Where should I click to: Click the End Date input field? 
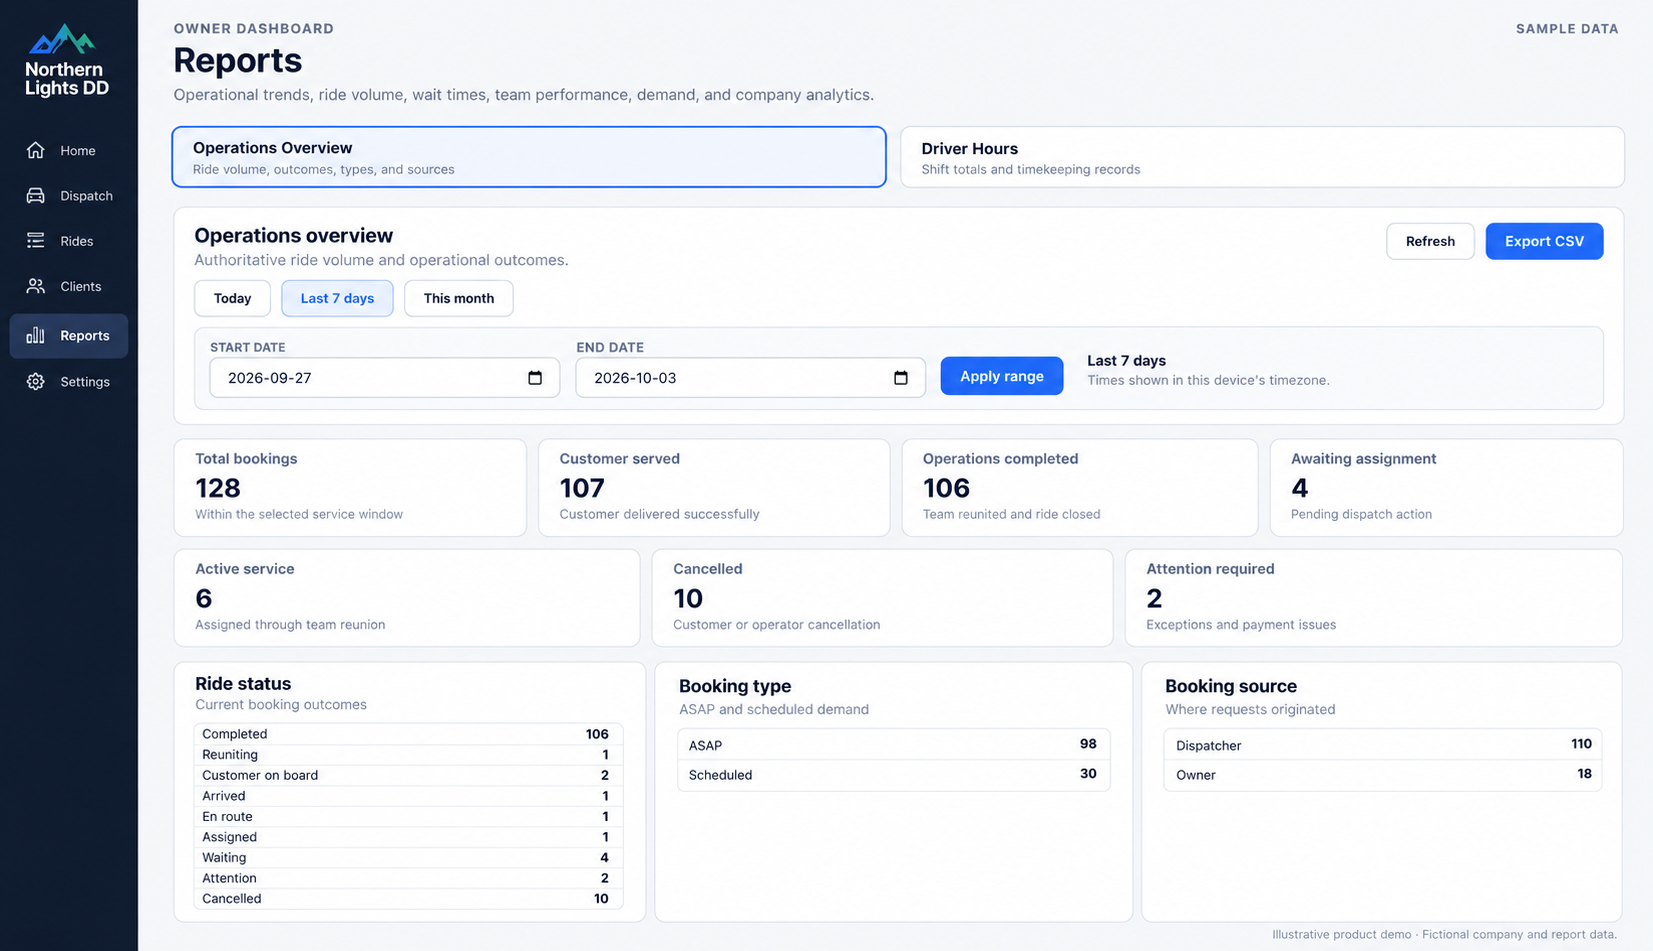(x=751, y=377)
